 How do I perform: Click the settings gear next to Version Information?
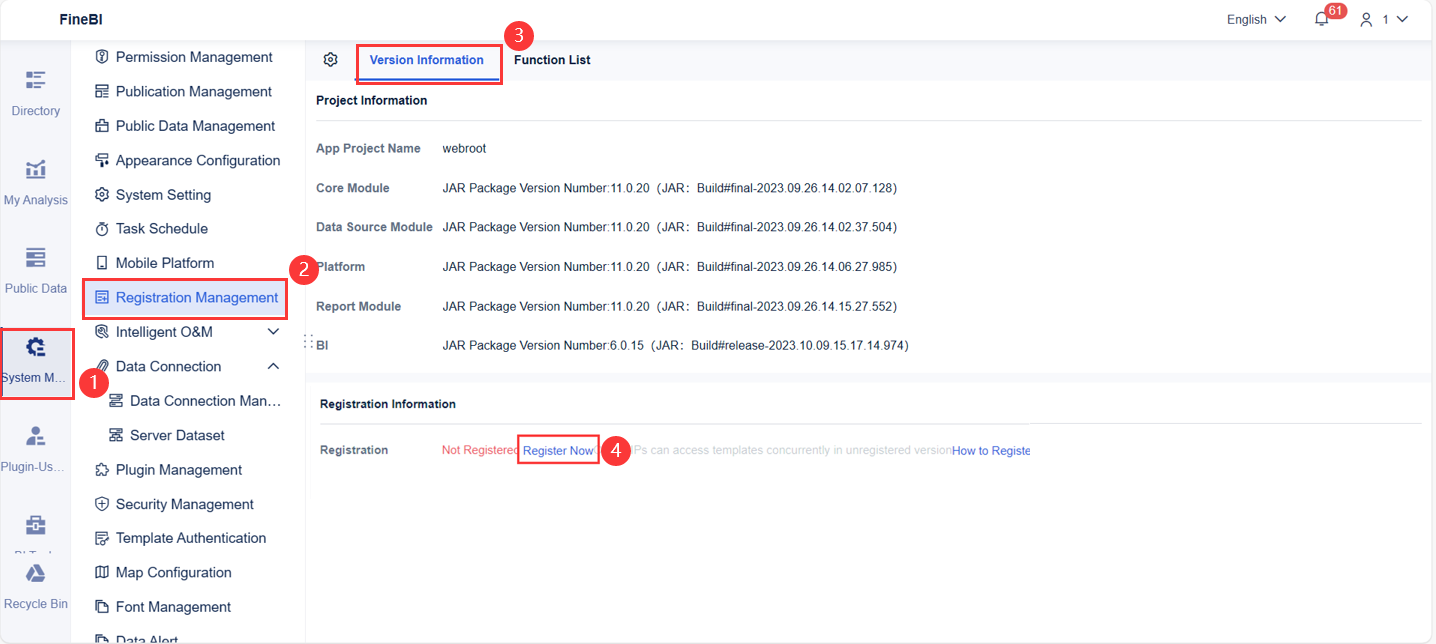point(330,60)
